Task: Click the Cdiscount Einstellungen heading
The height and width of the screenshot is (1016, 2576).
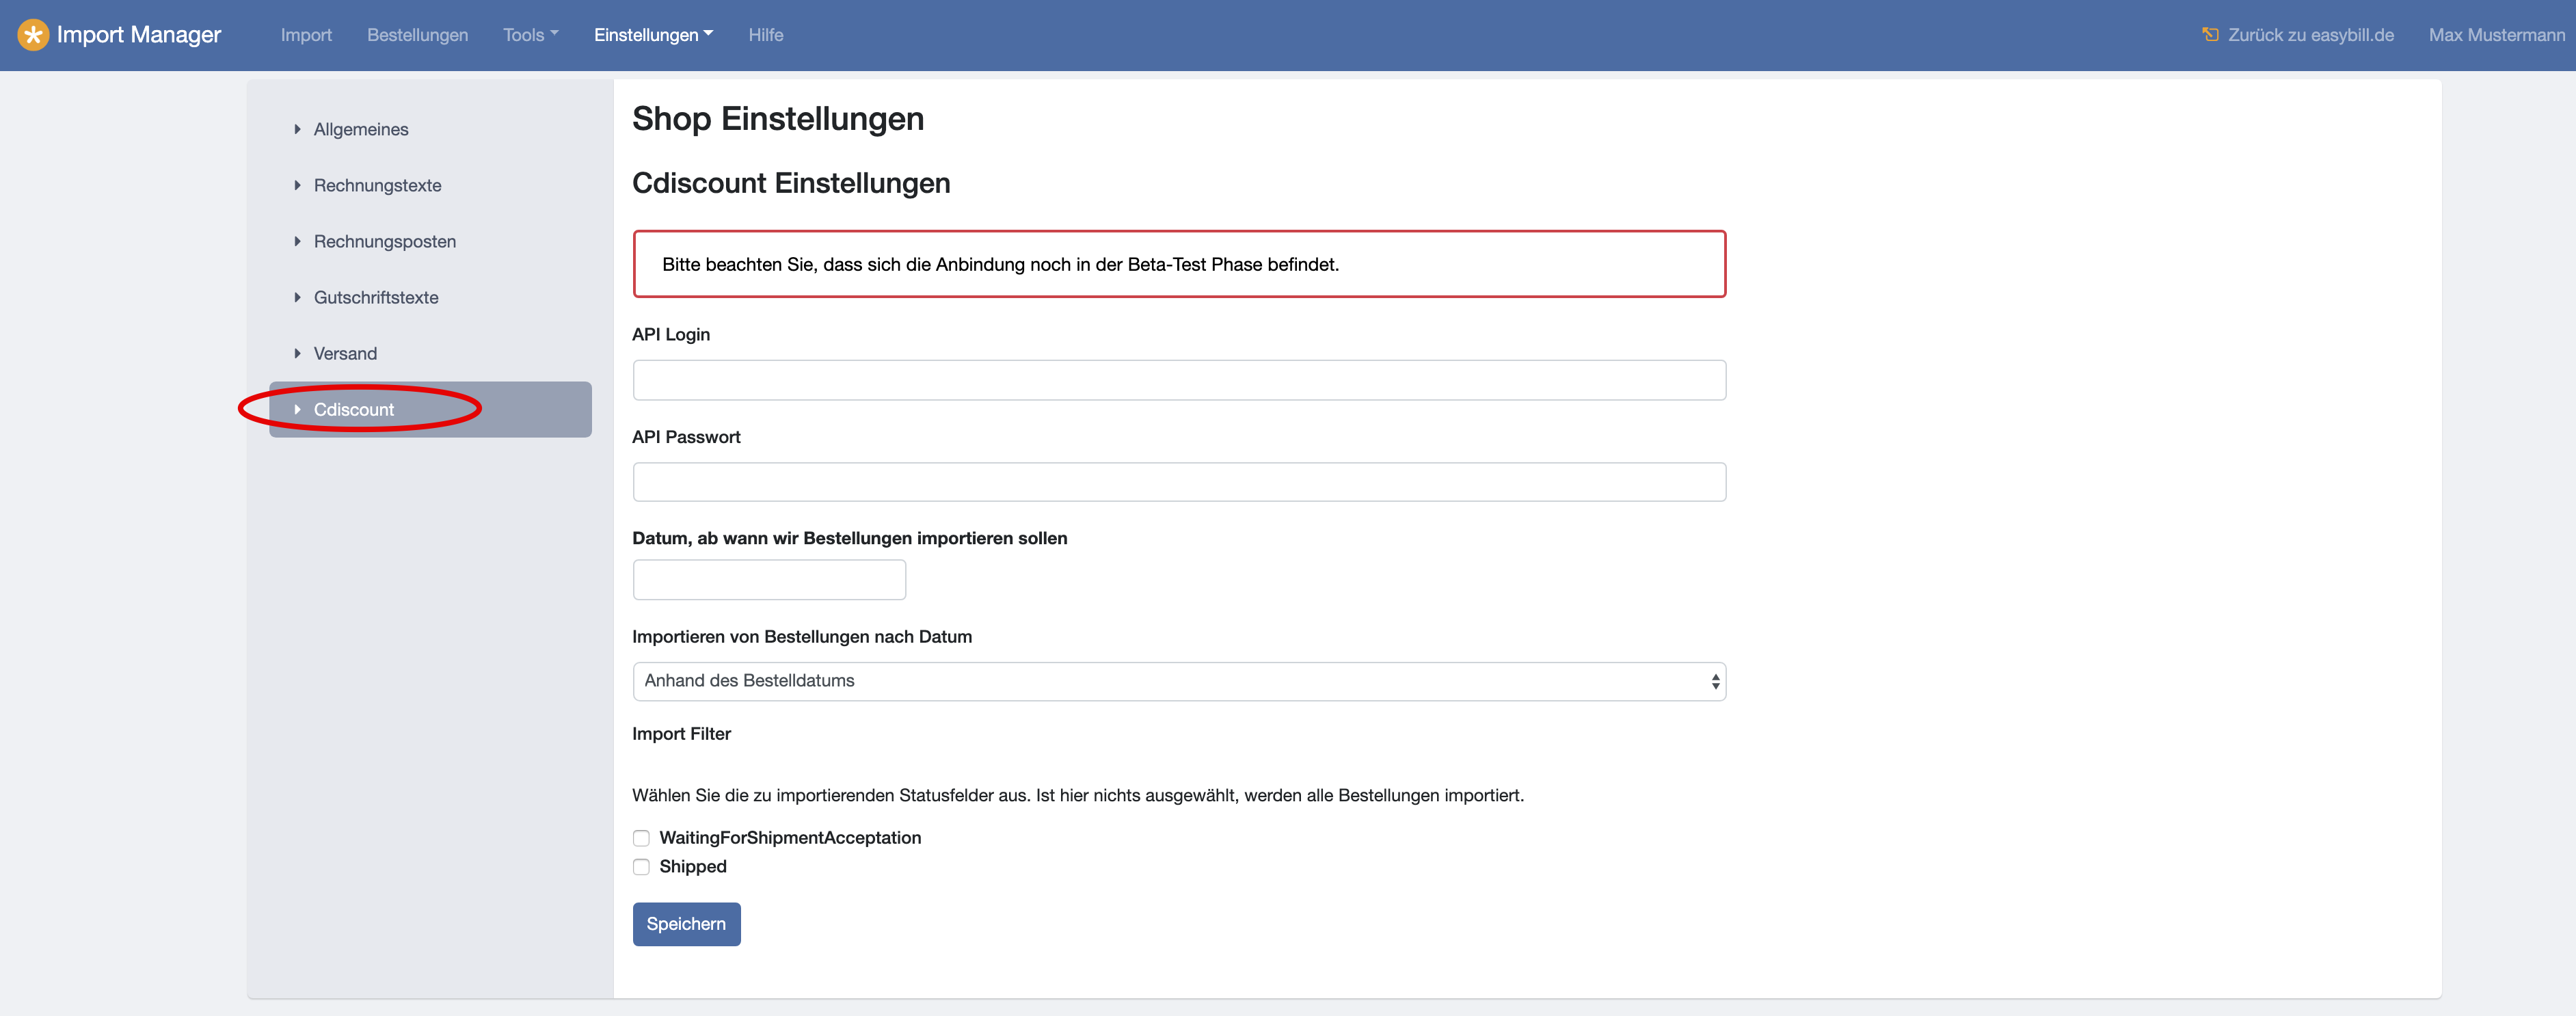Action: click(x=791, y=184)
